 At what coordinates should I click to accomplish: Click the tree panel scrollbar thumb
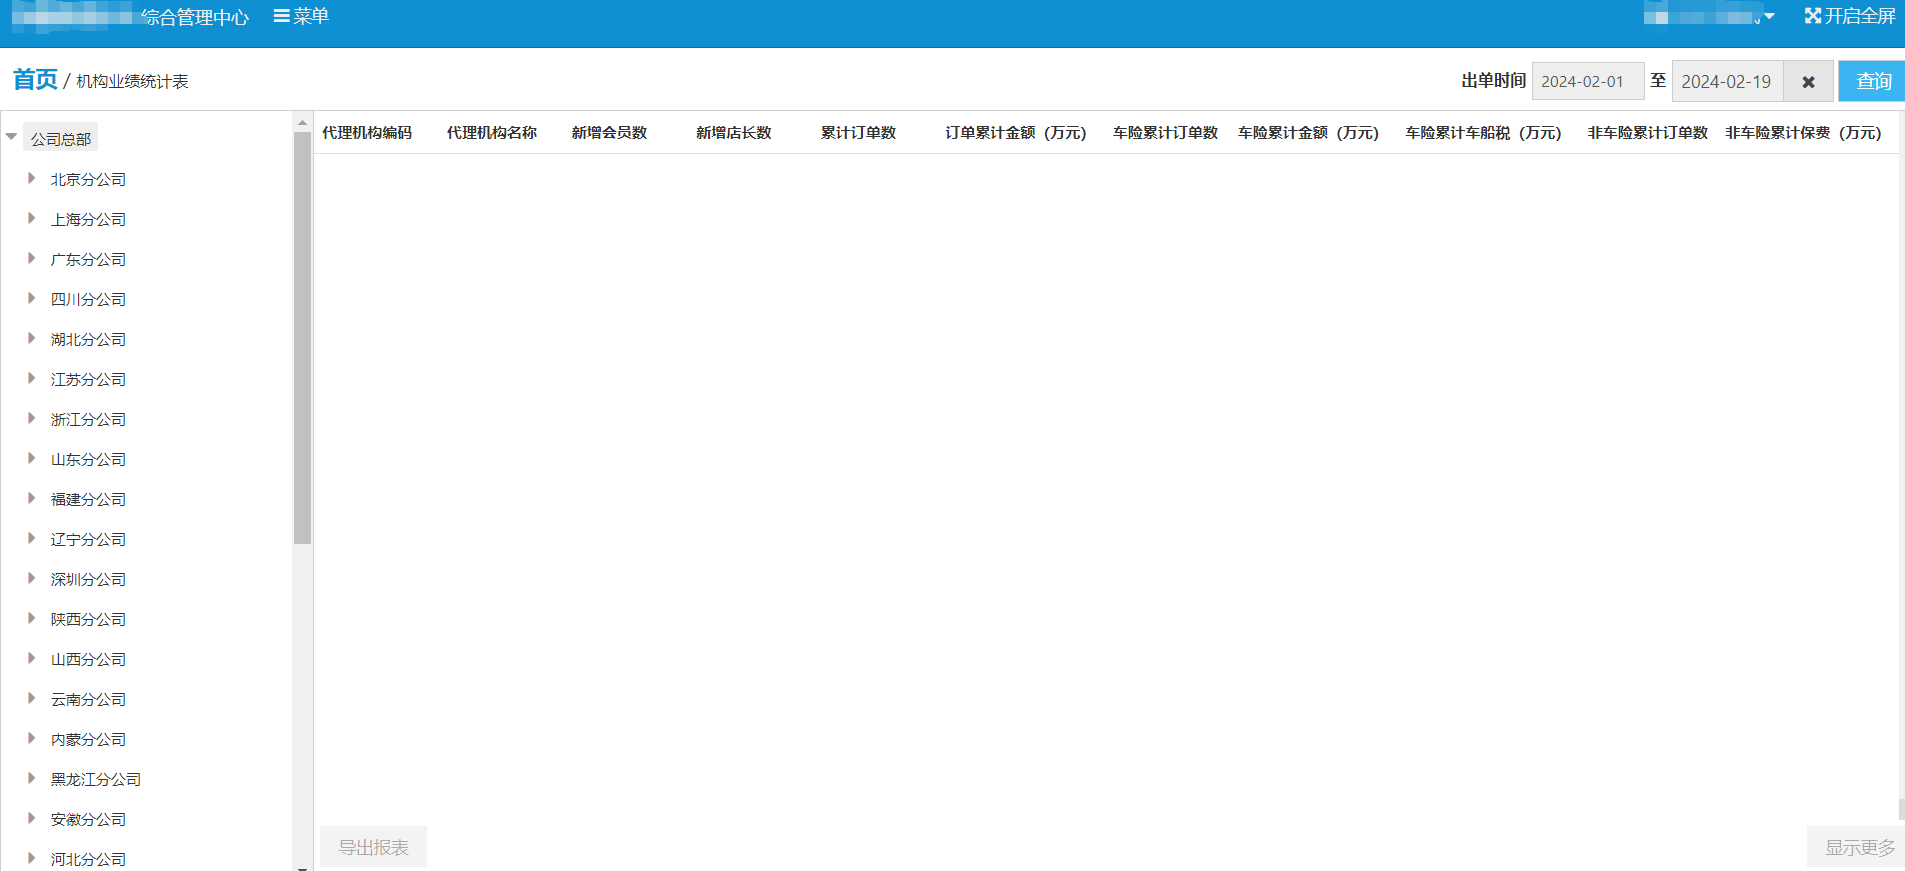[302, 338]
